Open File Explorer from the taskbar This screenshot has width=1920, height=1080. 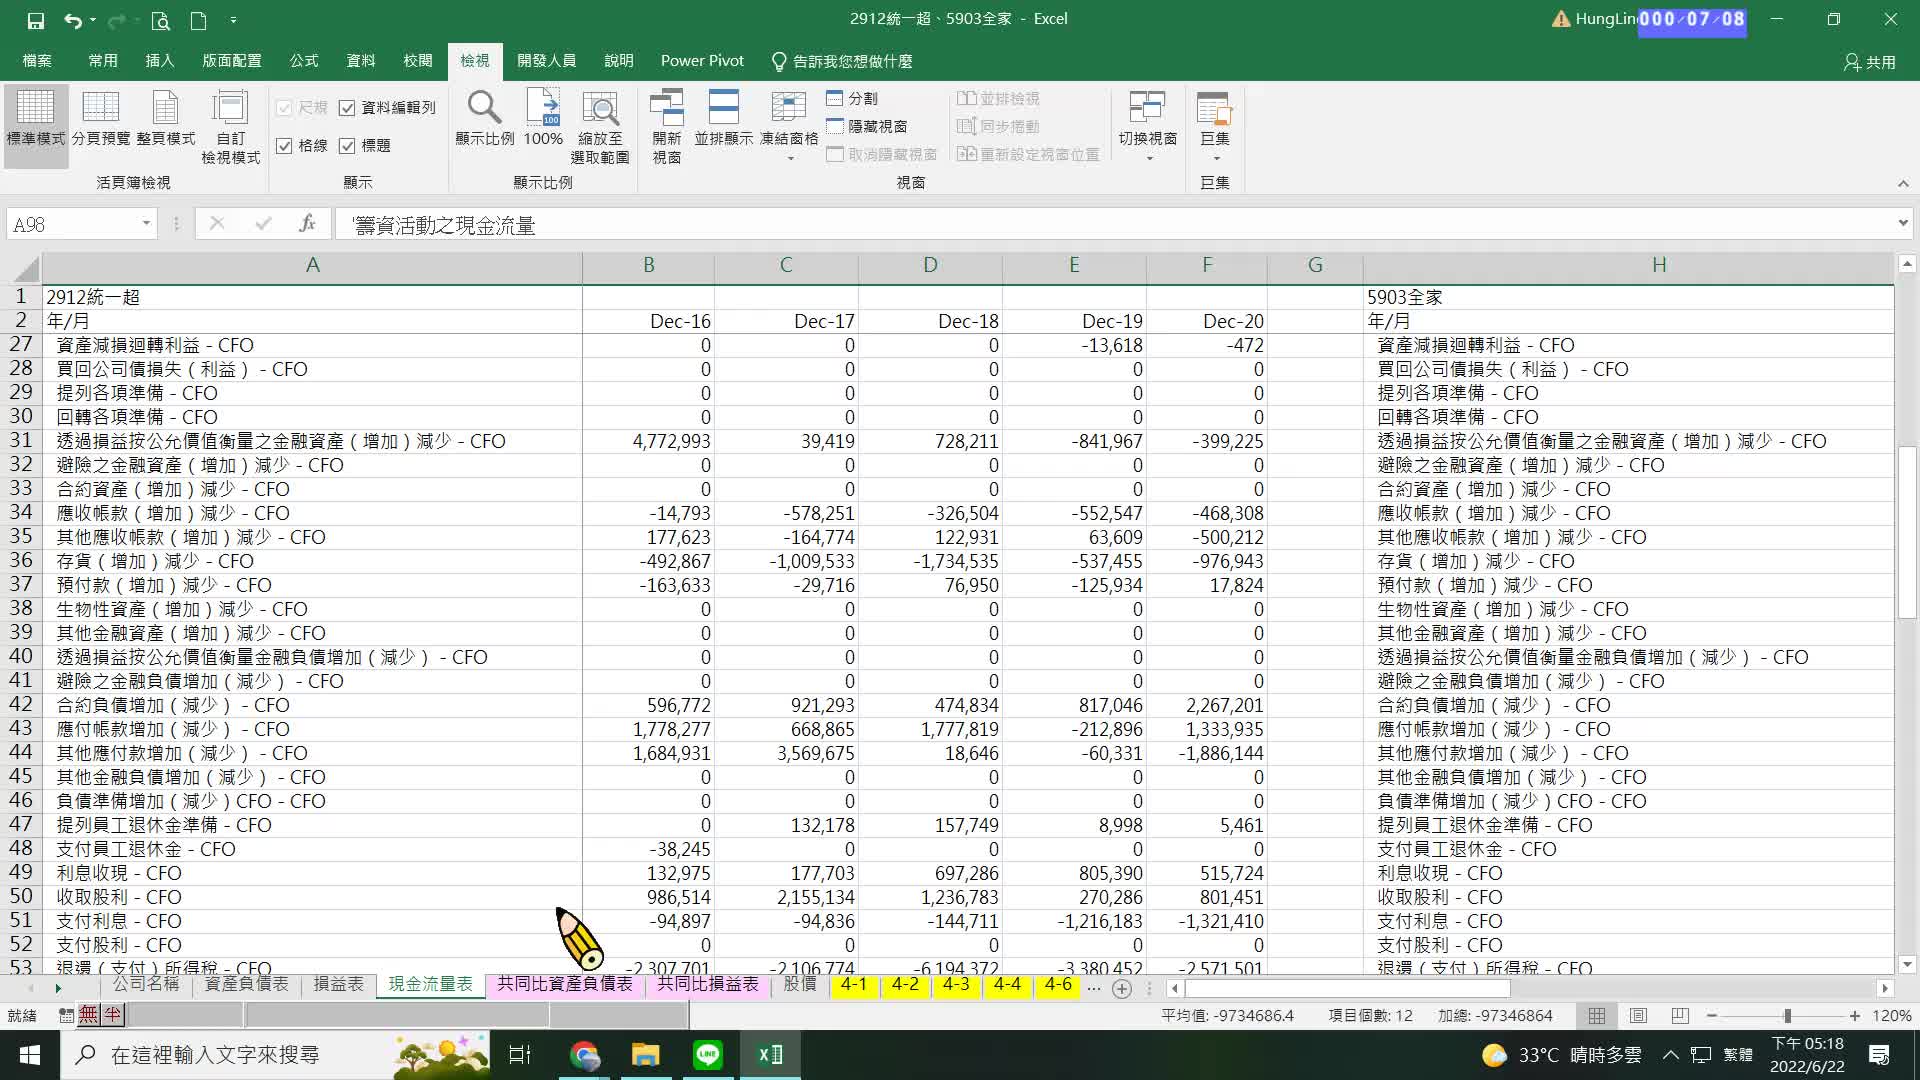click(x=646, y=1055)
